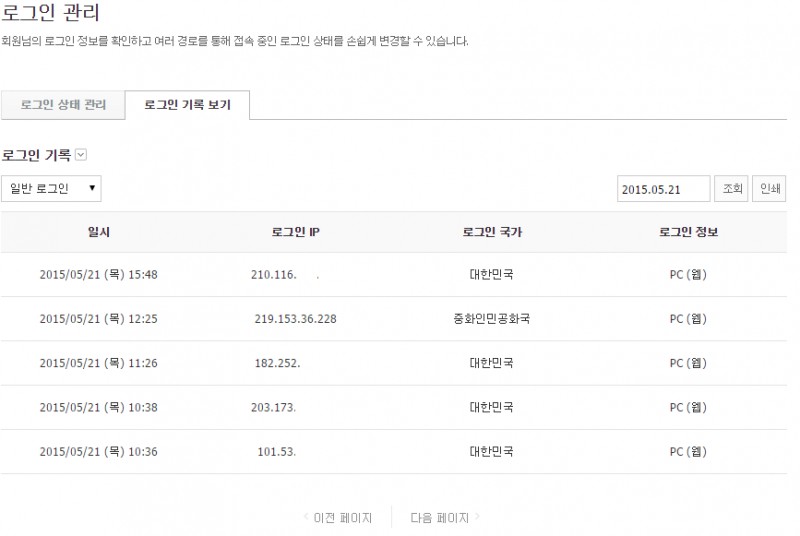Click the 로그인 국가 column header
The height and width of the screenshot is (536, 800).
[x=491, y=232]
